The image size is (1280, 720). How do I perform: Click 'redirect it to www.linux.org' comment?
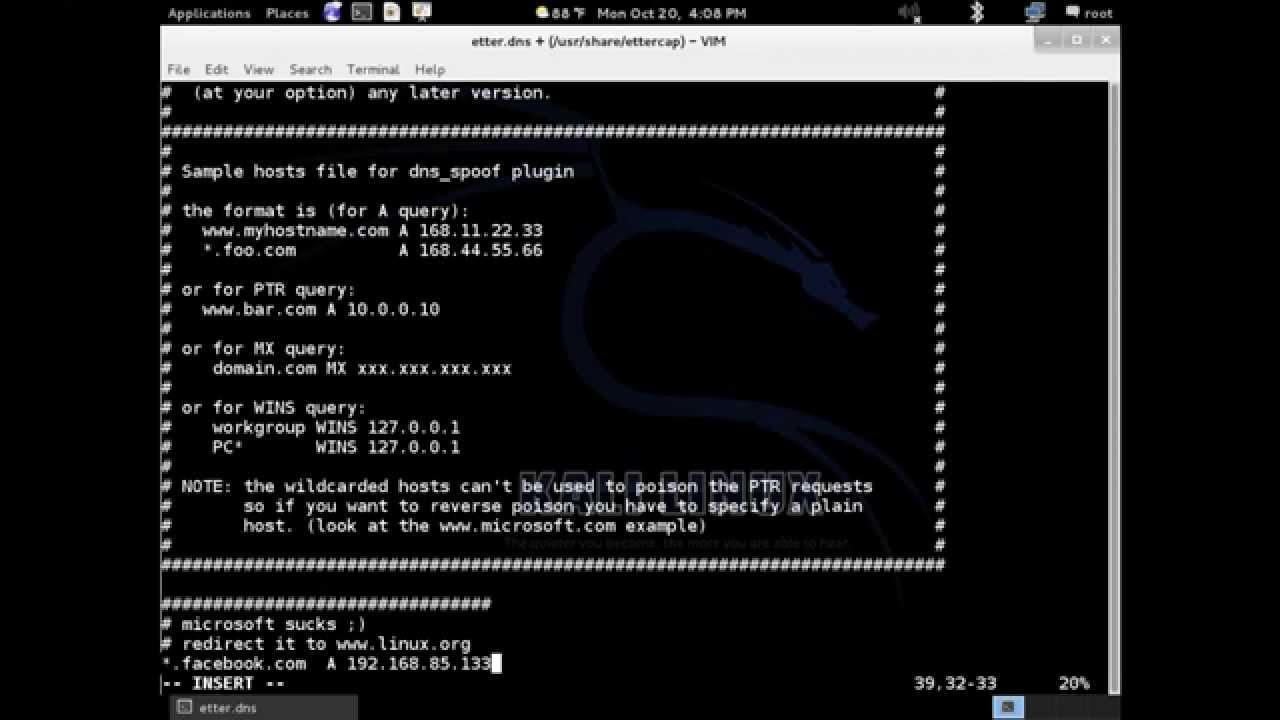(326, 644)
